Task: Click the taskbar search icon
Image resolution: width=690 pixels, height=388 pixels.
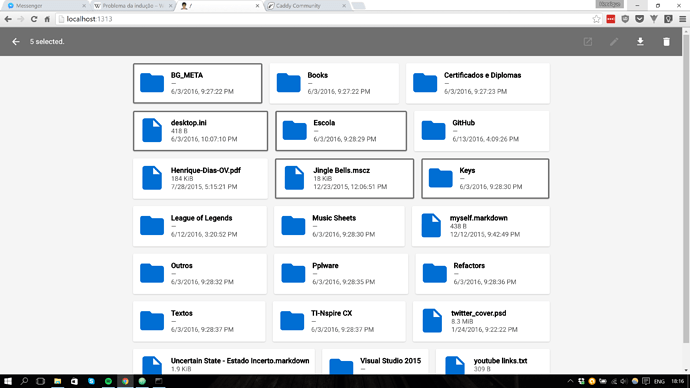Action: [x=24, y=381]
